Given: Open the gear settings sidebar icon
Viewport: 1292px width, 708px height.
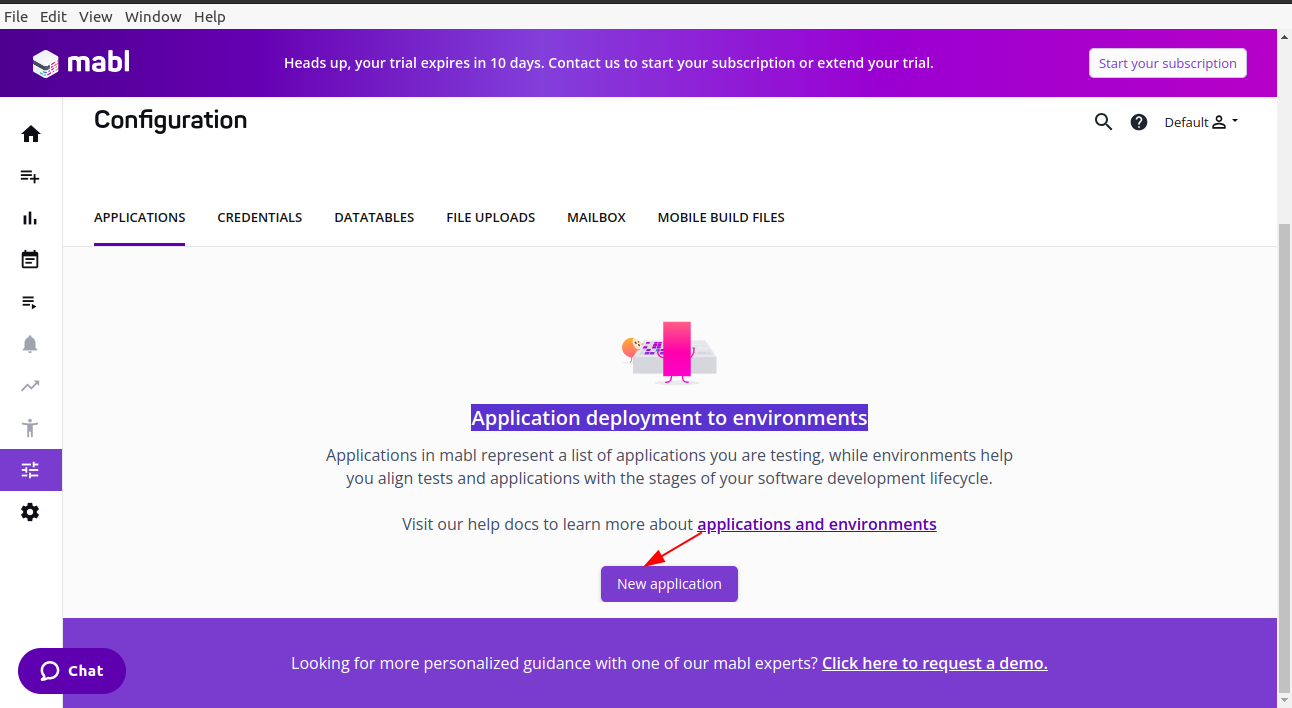Looking at the screenshot, I should pyautogui.click(x=30, y=512).
